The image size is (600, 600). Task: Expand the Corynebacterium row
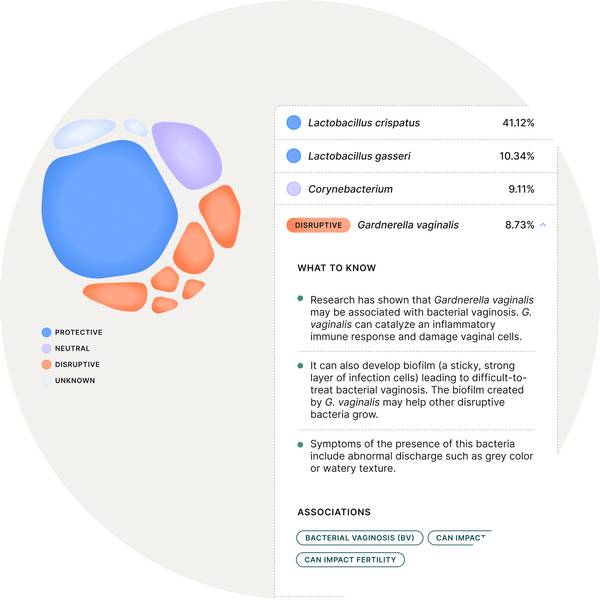point(410,188)
